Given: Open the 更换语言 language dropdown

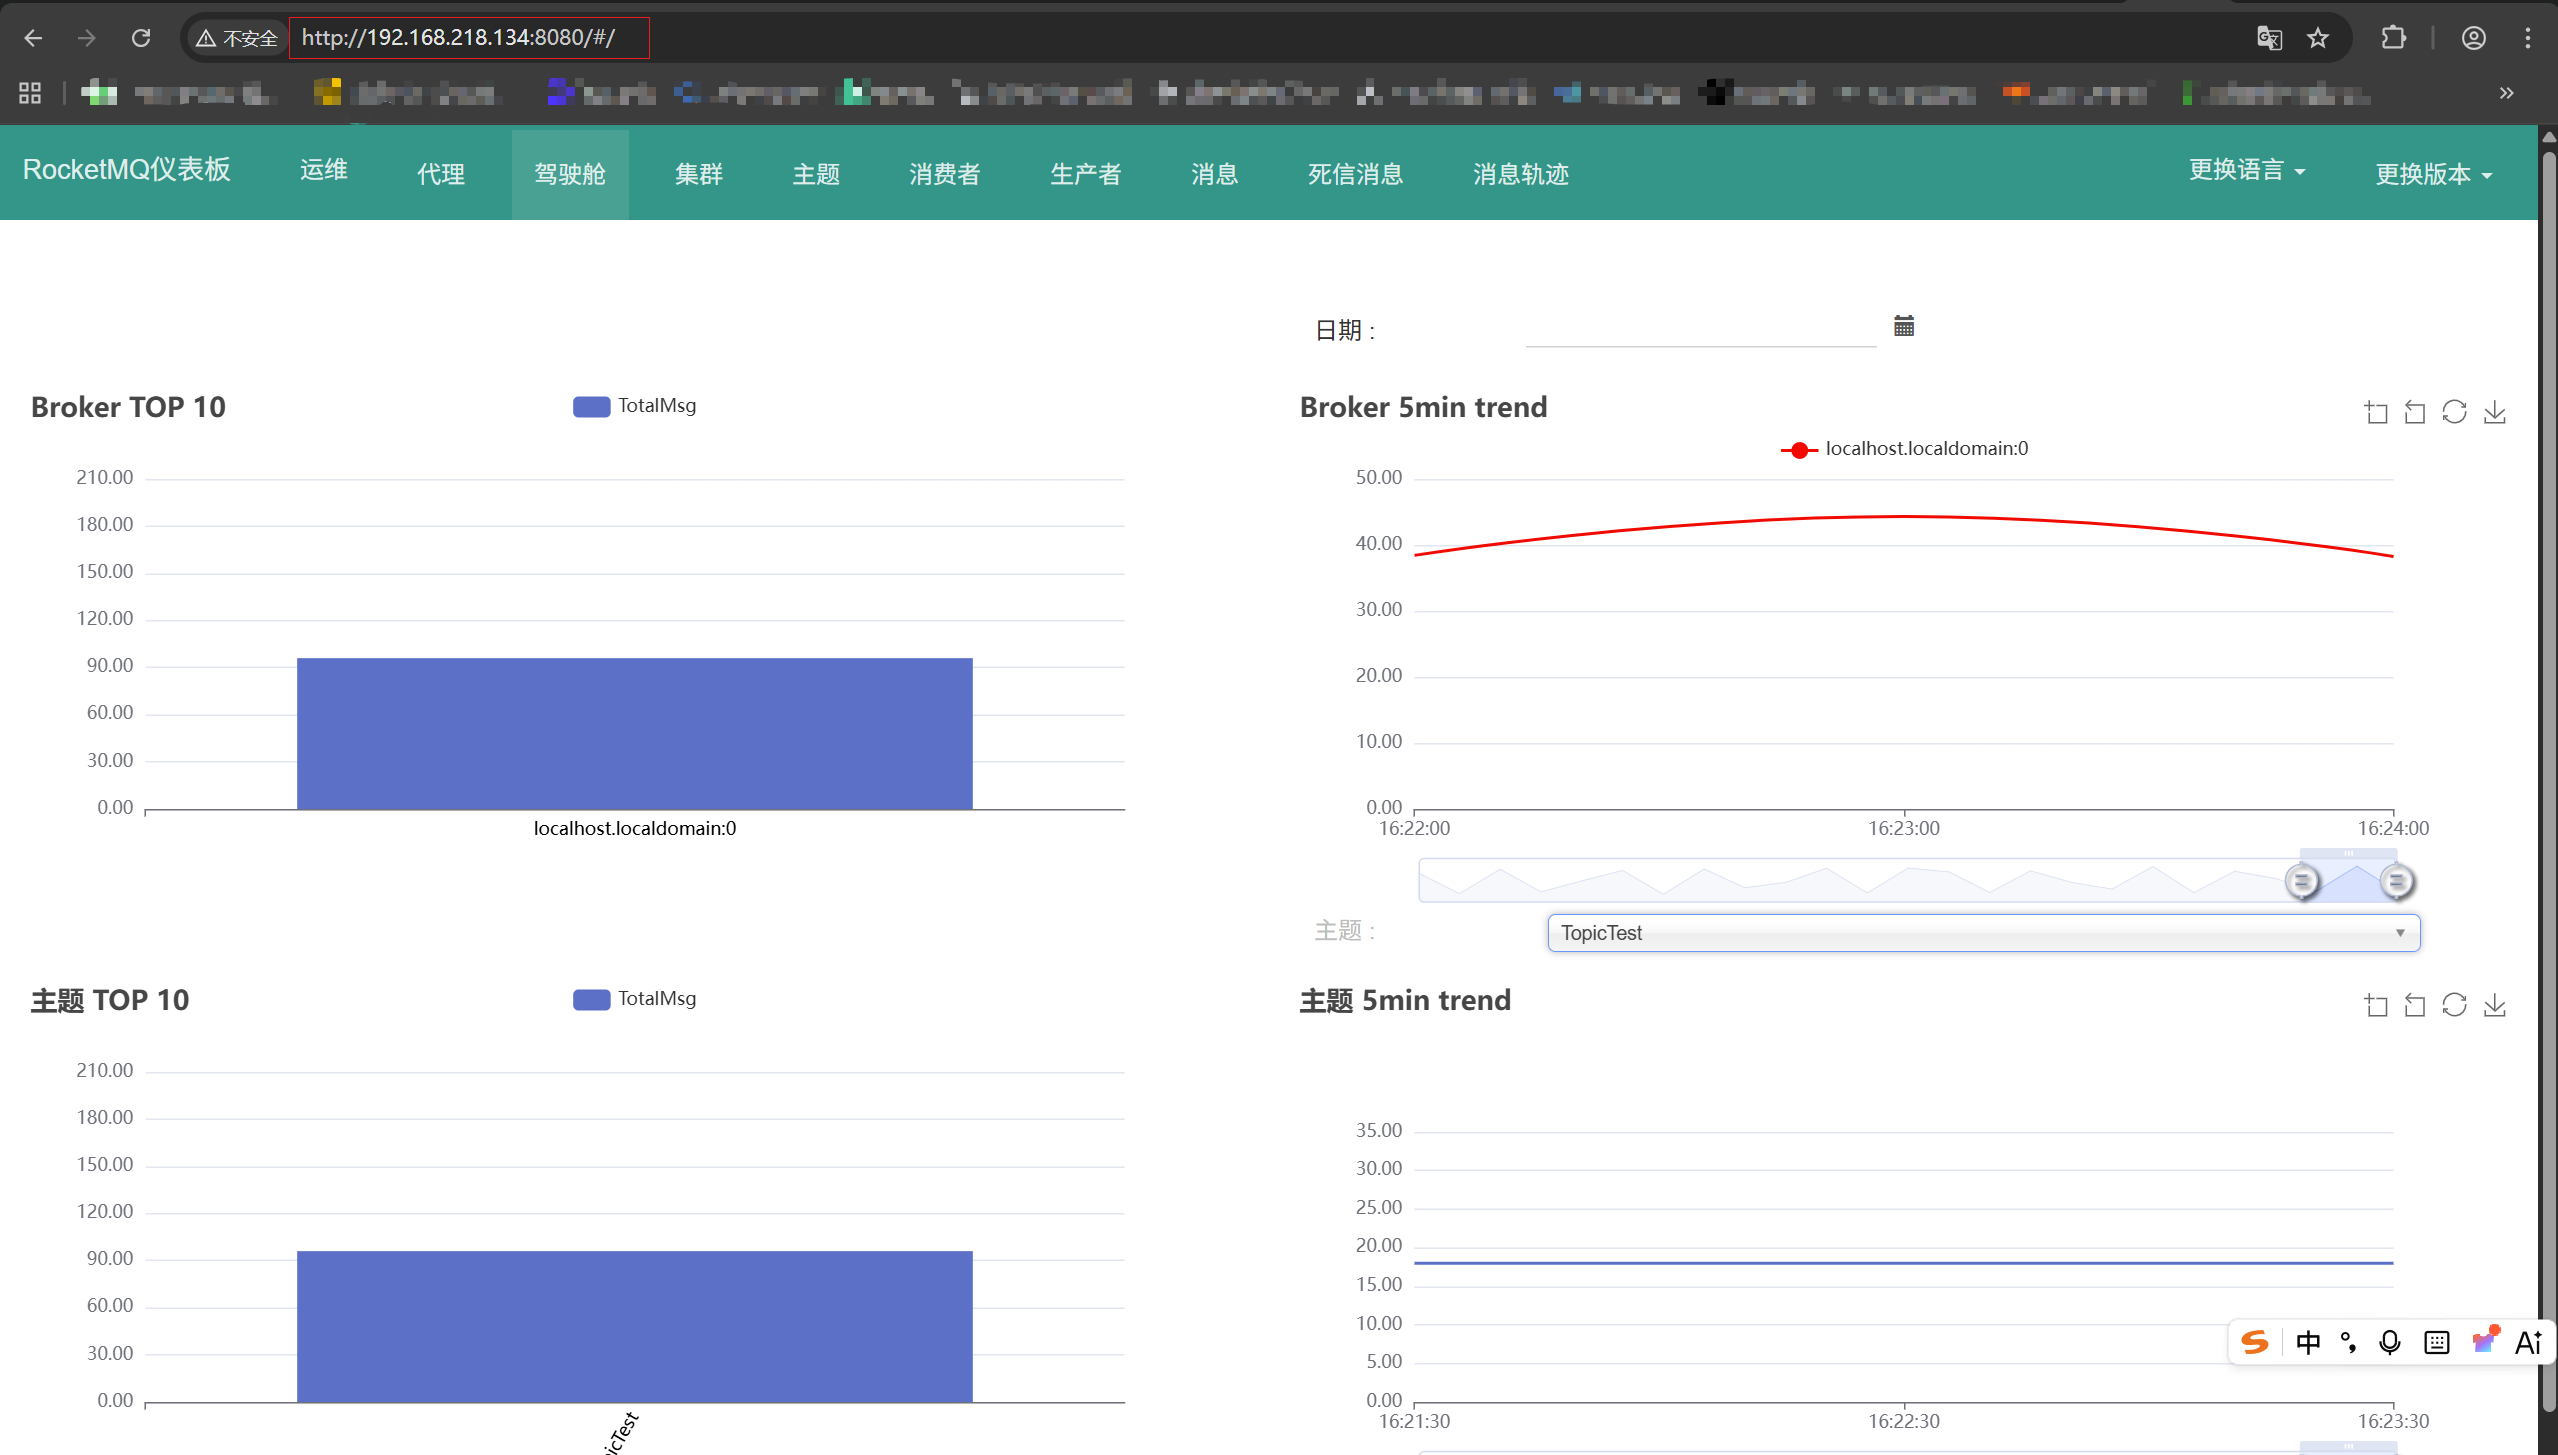Looking at the screenshot, I should click(x=2246, y=171).
